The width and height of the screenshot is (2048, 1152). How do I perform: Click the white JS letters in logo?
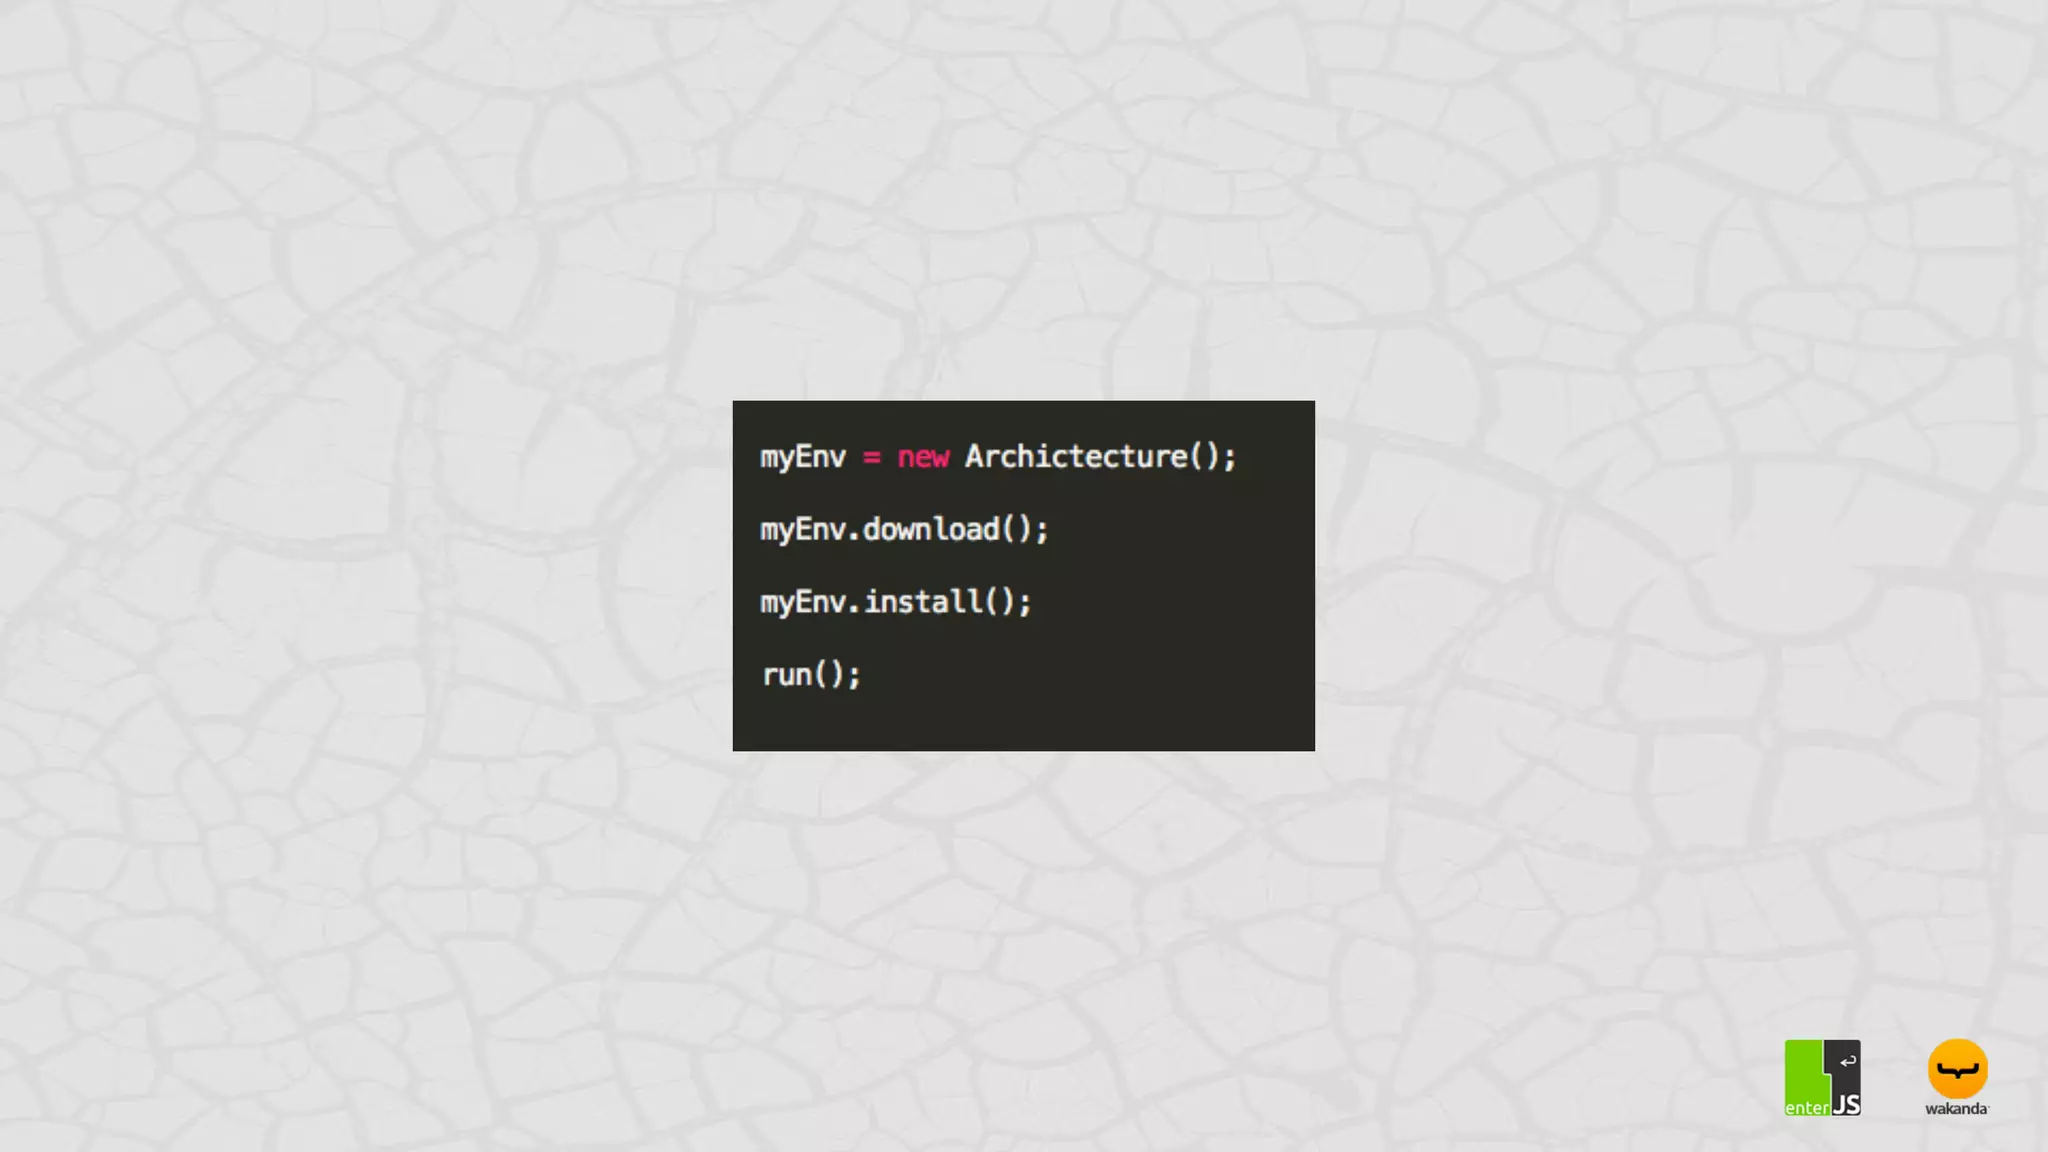pyautogui.click(x=1846, y=1104)
